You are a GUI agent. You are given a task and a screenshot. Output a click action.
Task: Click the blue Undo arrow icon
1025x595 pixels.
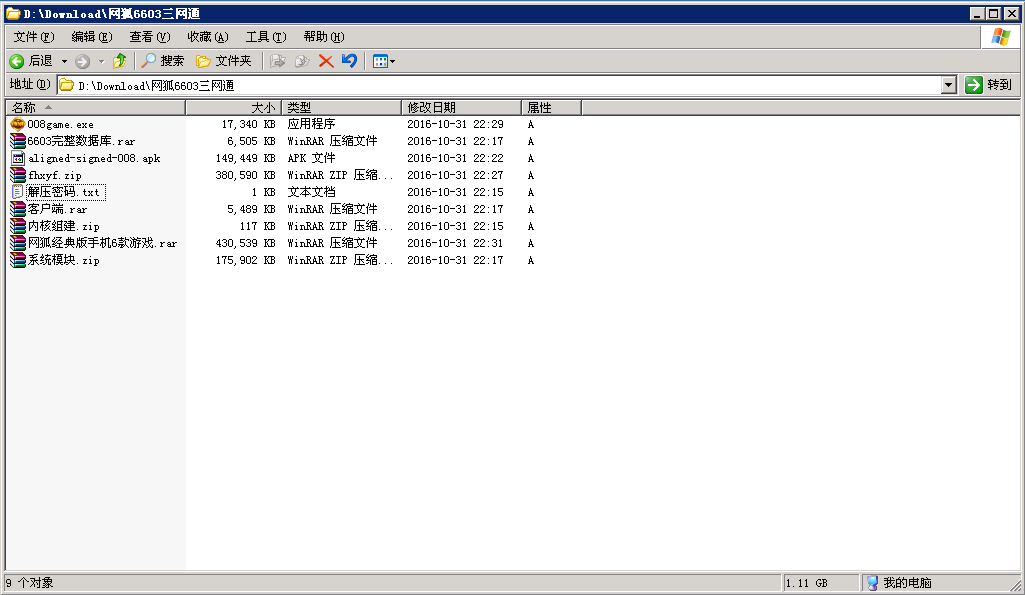tap(349, 61)
